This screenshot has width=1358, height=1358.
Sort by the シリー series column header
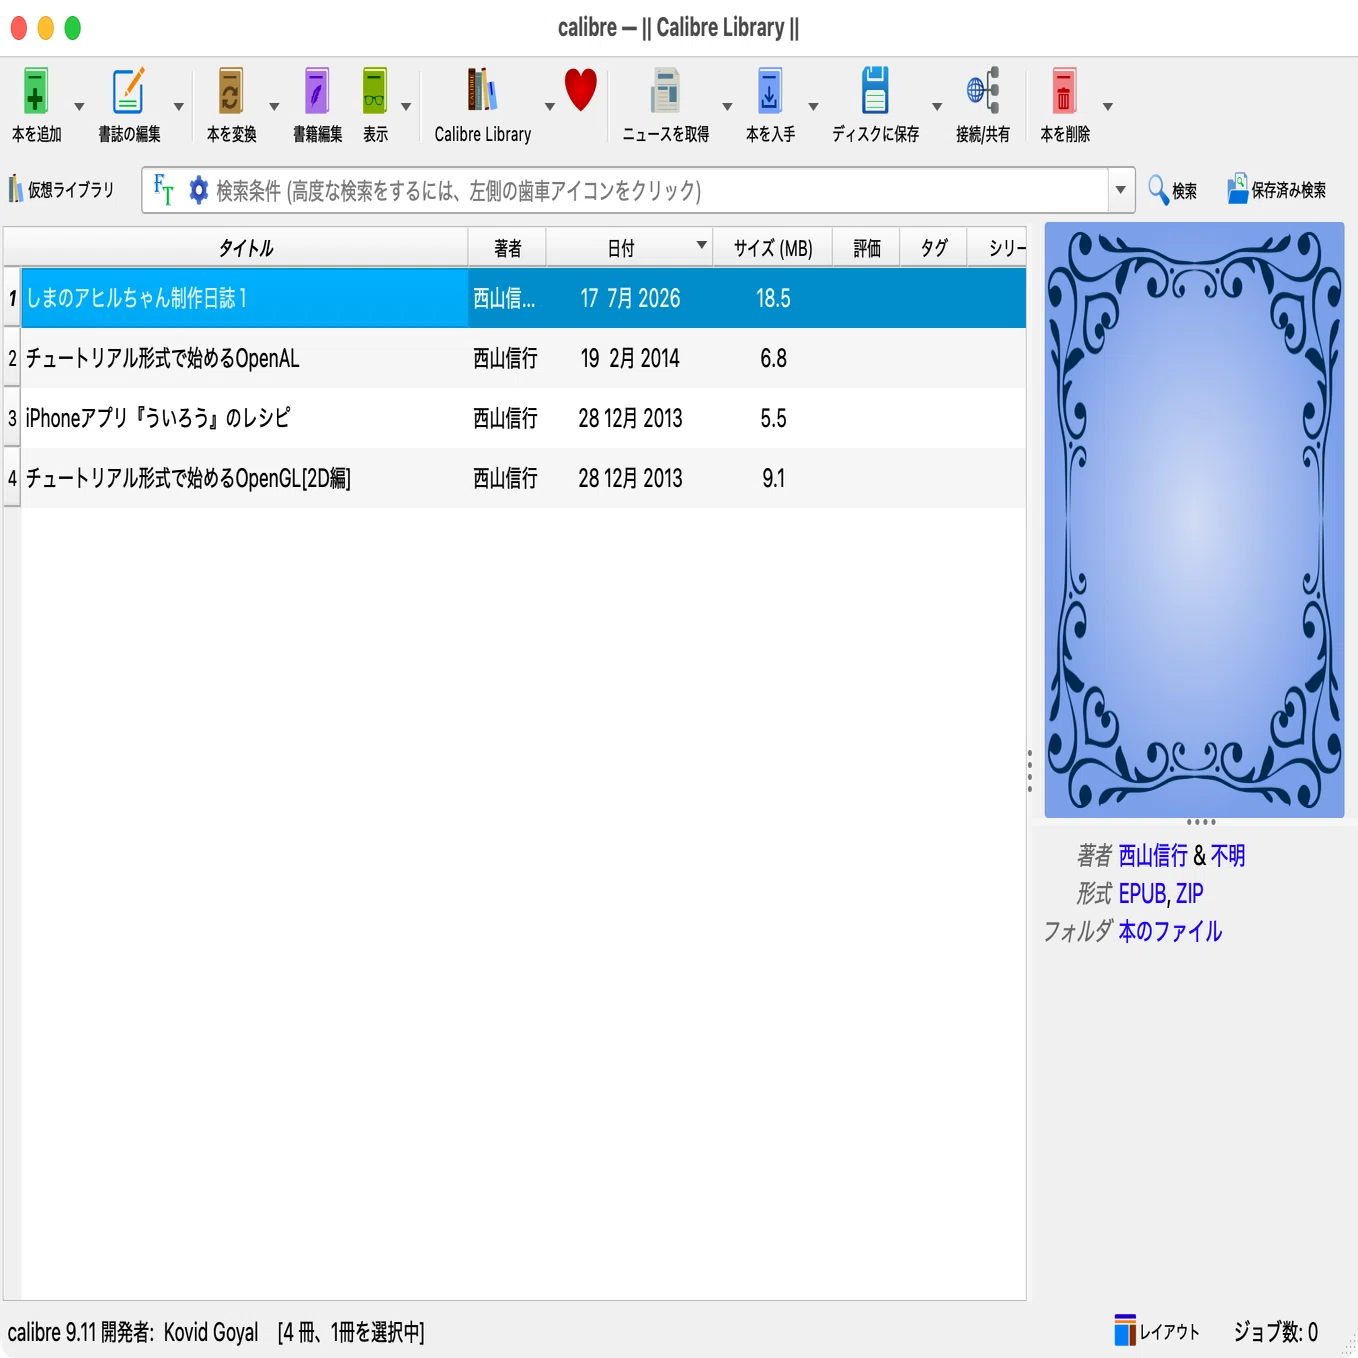point(996,248)
